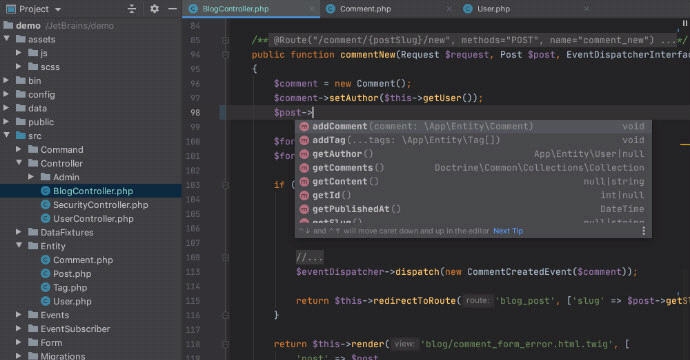
Task: Expand the DataFixtures folder
Action: [x=18, y=232]
